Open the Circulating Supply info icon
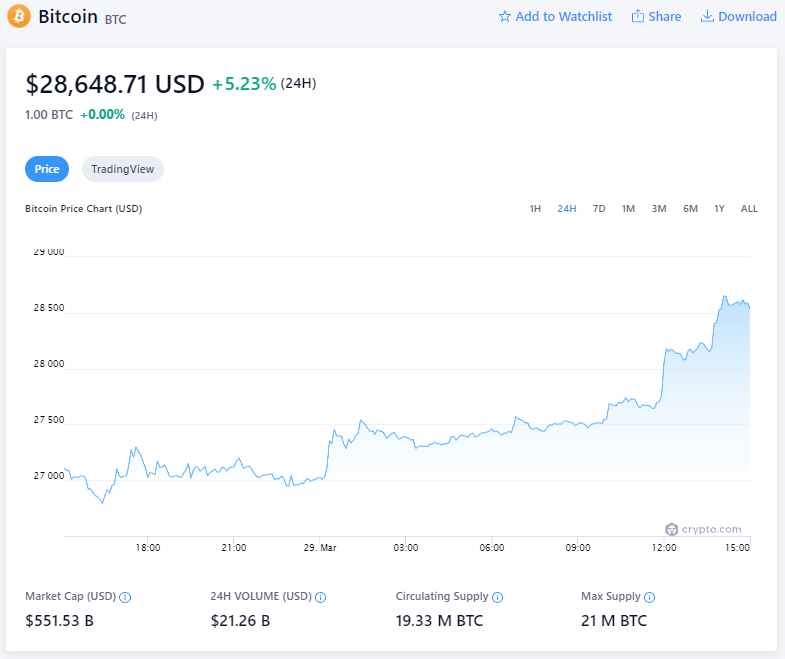This screenshot has width=785, height=659. [x=497, y=597]
